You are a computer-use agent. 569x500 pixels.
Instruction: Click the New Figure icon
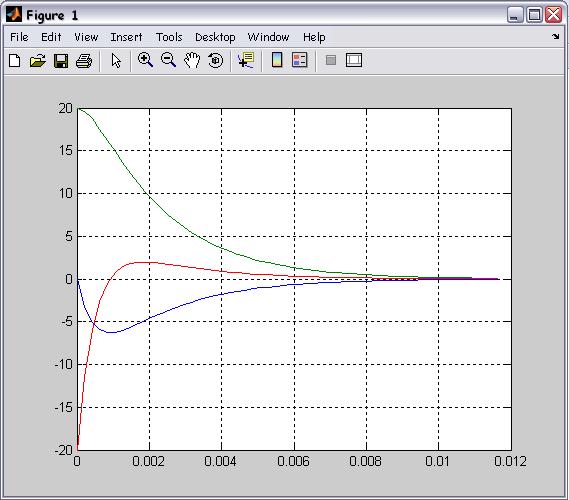tap(15, 61)
